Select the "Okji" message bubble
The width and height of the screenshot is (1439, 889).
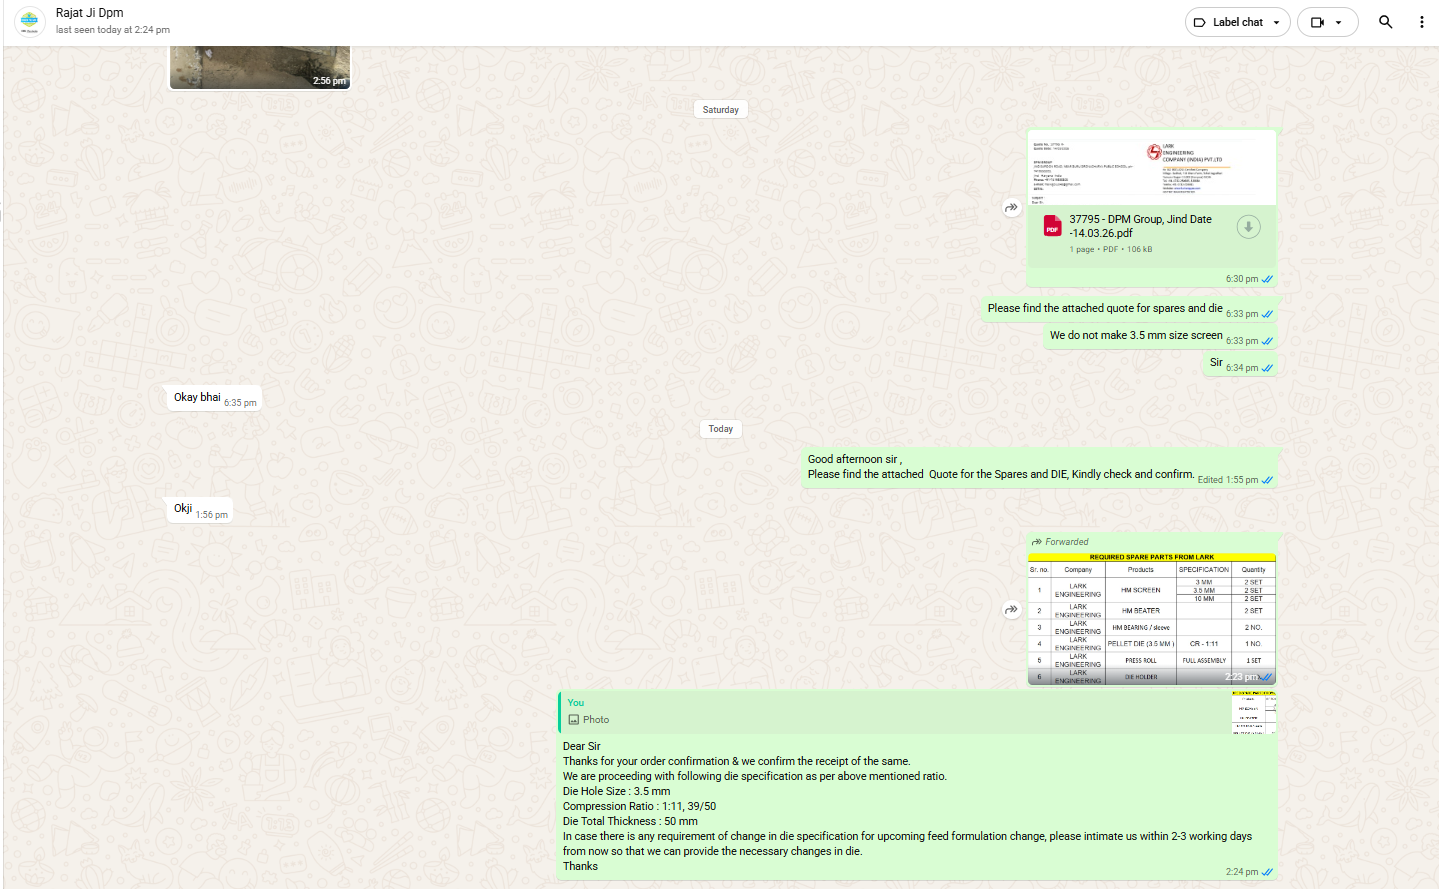click(x=183, y=509)
